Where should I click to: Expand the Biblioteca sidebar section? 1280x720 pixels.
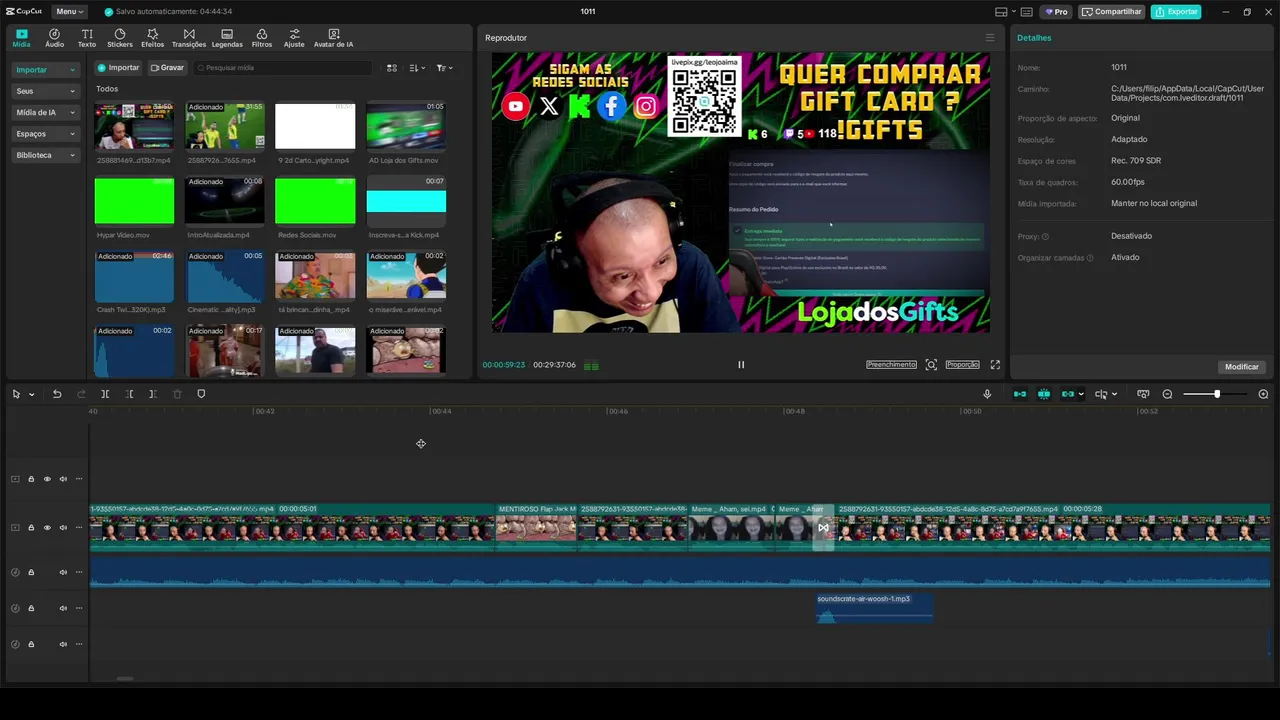click(x=45, y=155)
